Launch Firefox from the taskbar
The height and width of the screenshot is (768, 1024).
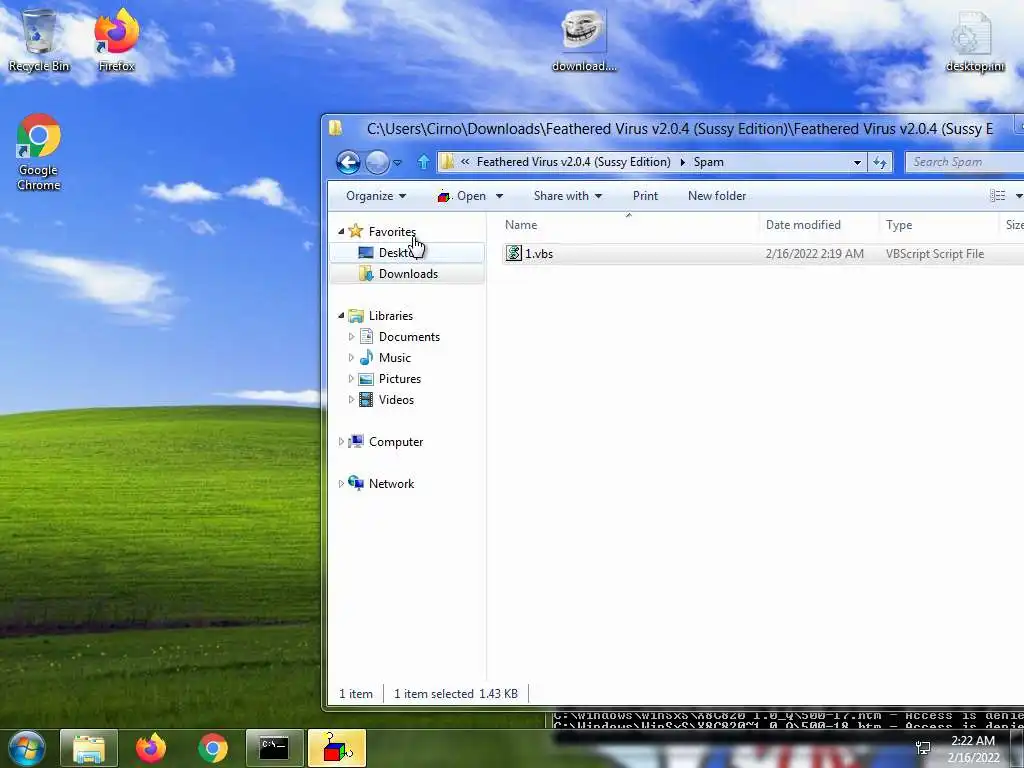151,748
